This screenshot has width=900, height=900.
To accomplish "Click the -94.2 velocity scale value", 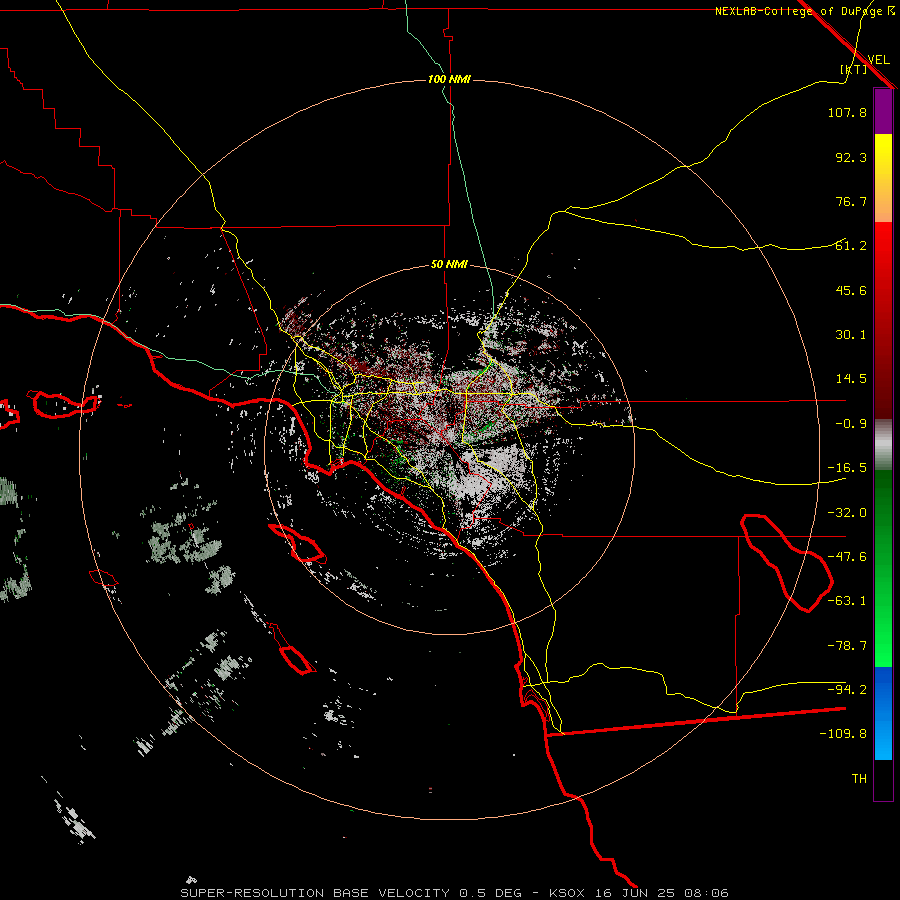I will pyautogui.click(x=847, y=689).
